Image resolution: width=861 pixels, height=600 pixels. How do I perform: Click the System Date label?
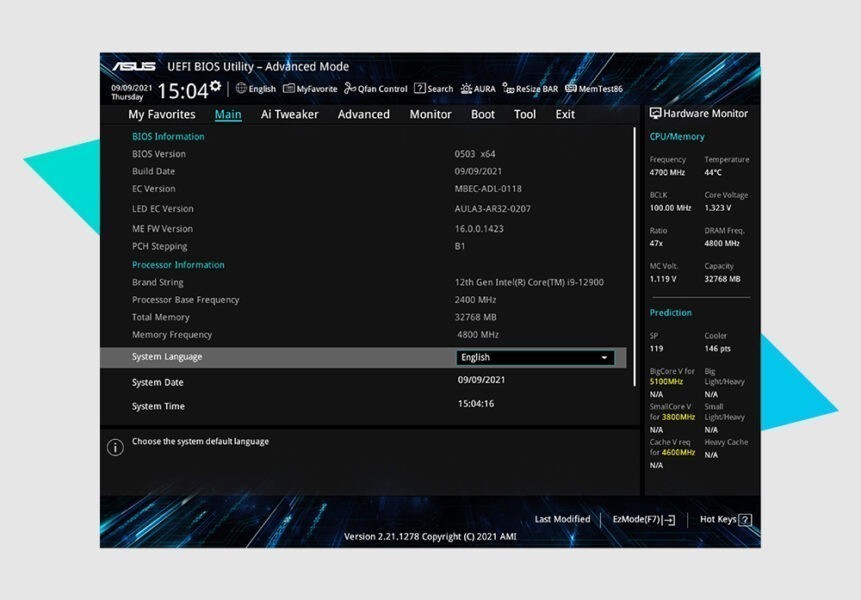point(158,382)
